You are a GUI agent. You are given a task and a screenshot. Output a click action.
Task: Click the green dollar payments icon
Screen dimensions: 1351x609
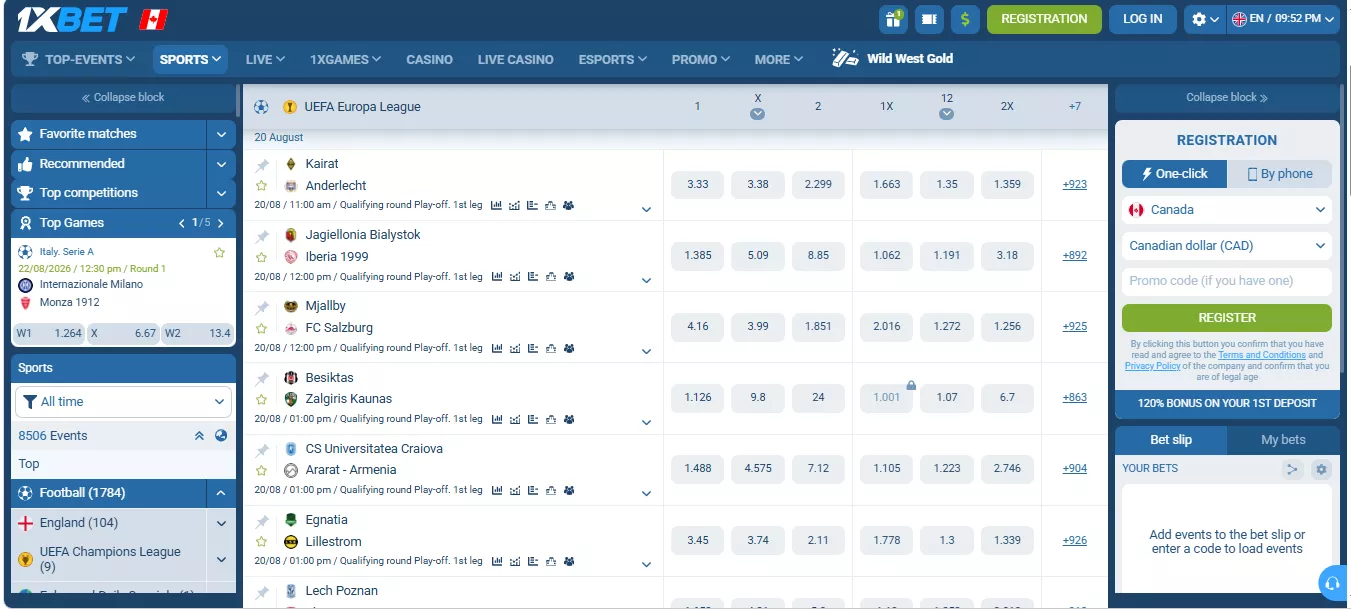(x=966, y=19)
